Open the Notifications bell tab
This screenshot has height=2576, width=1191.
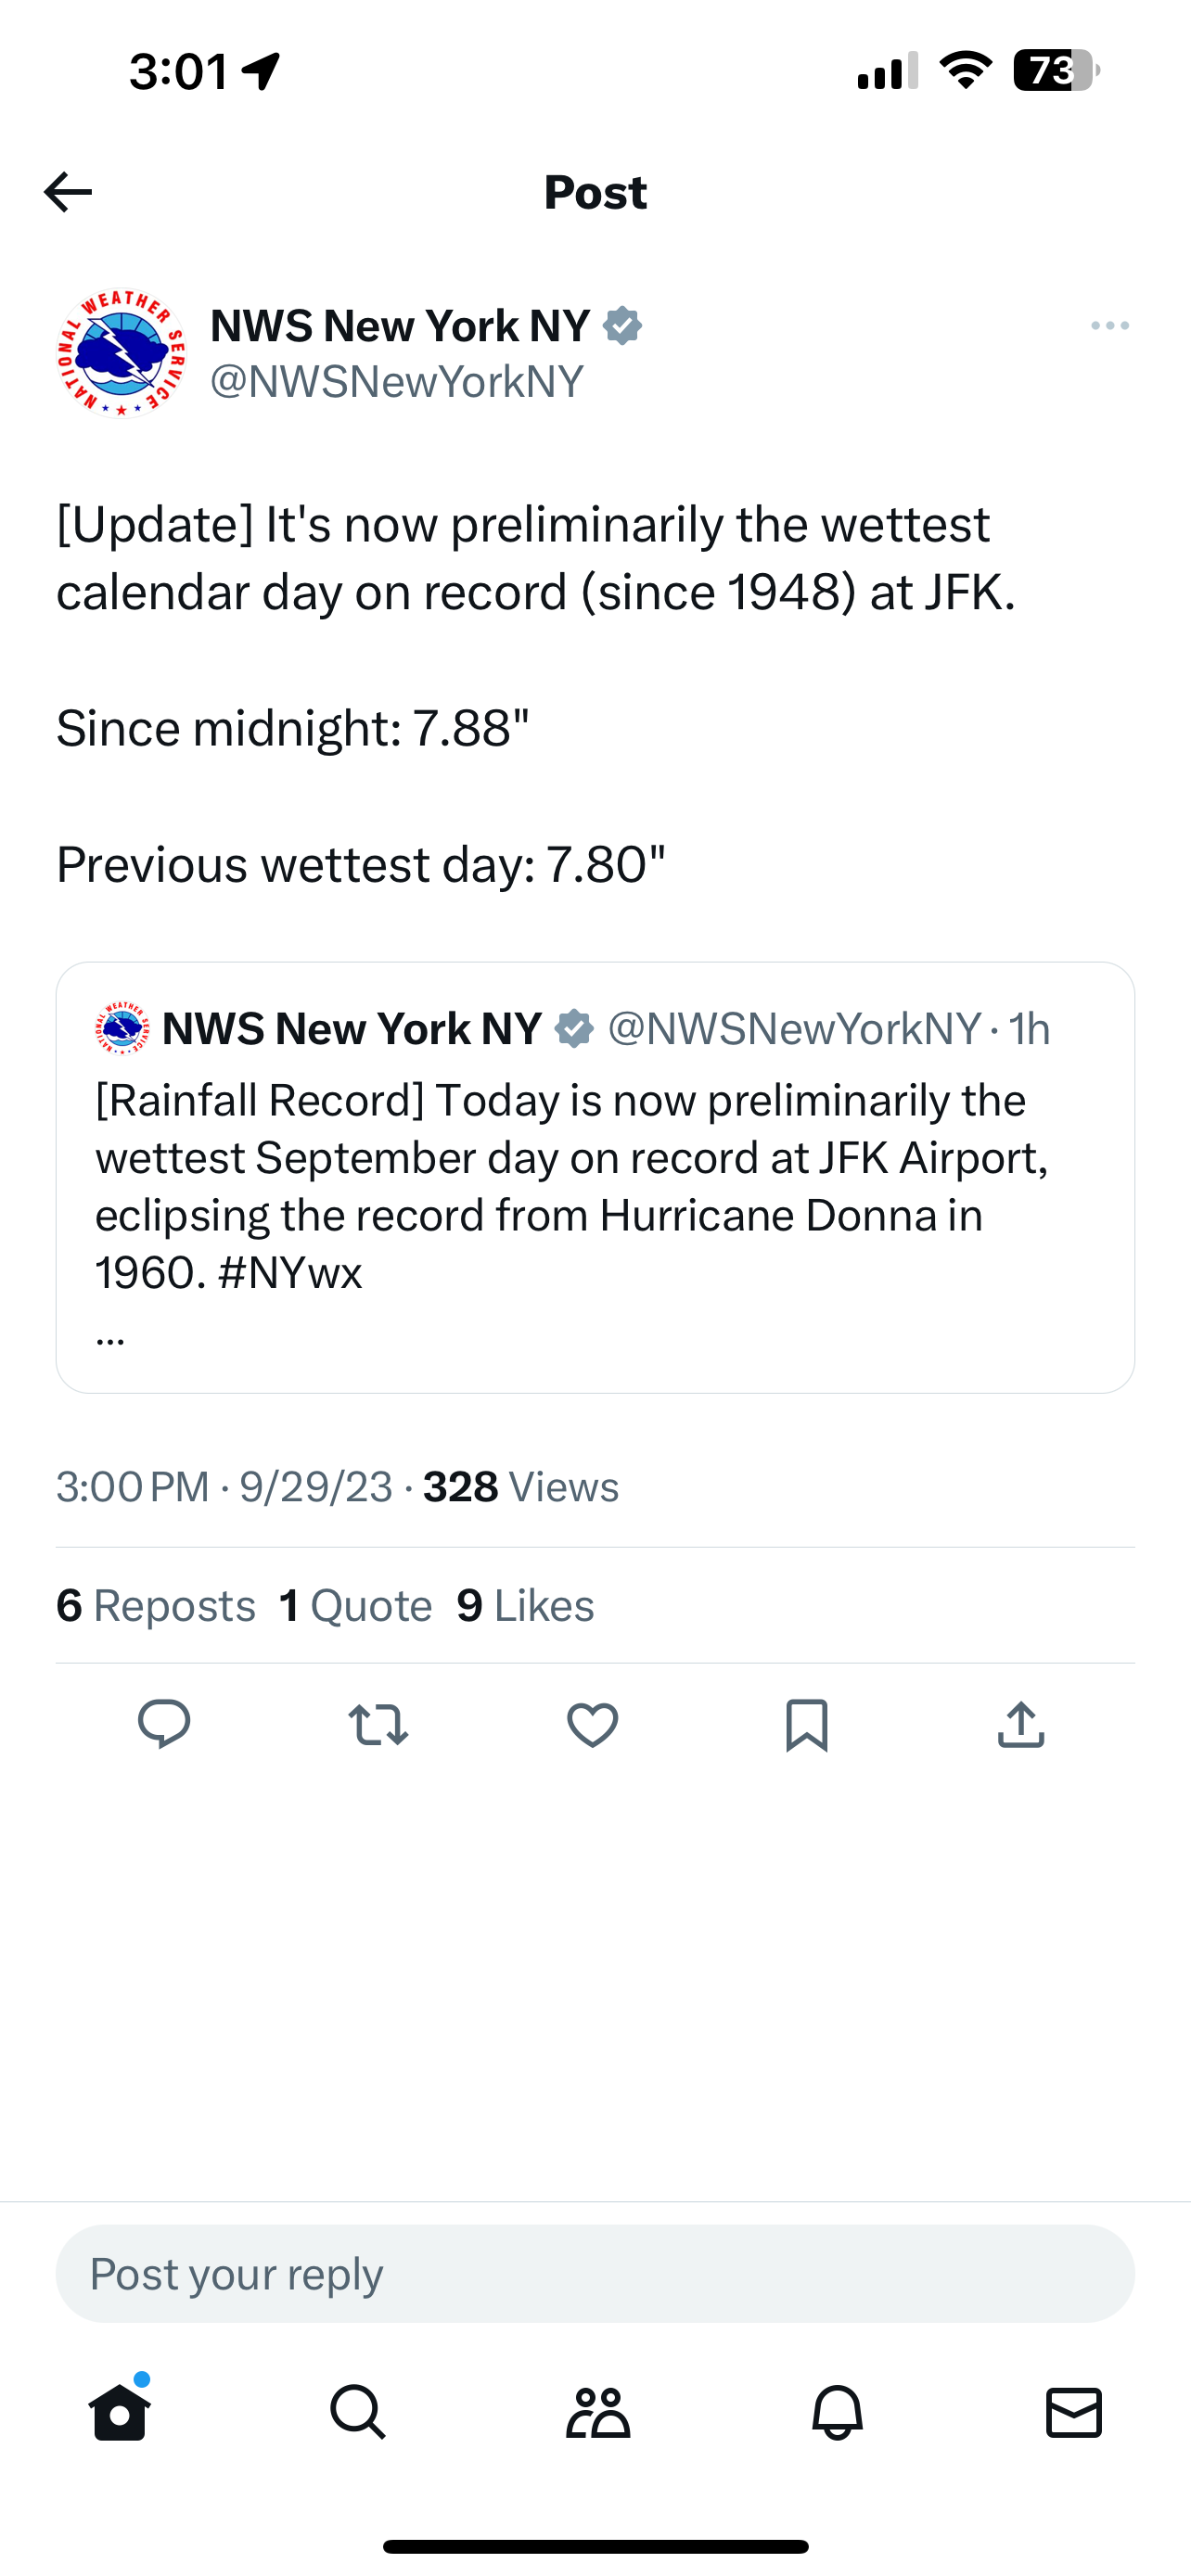pyautogui.click(x=837, y=2412)
